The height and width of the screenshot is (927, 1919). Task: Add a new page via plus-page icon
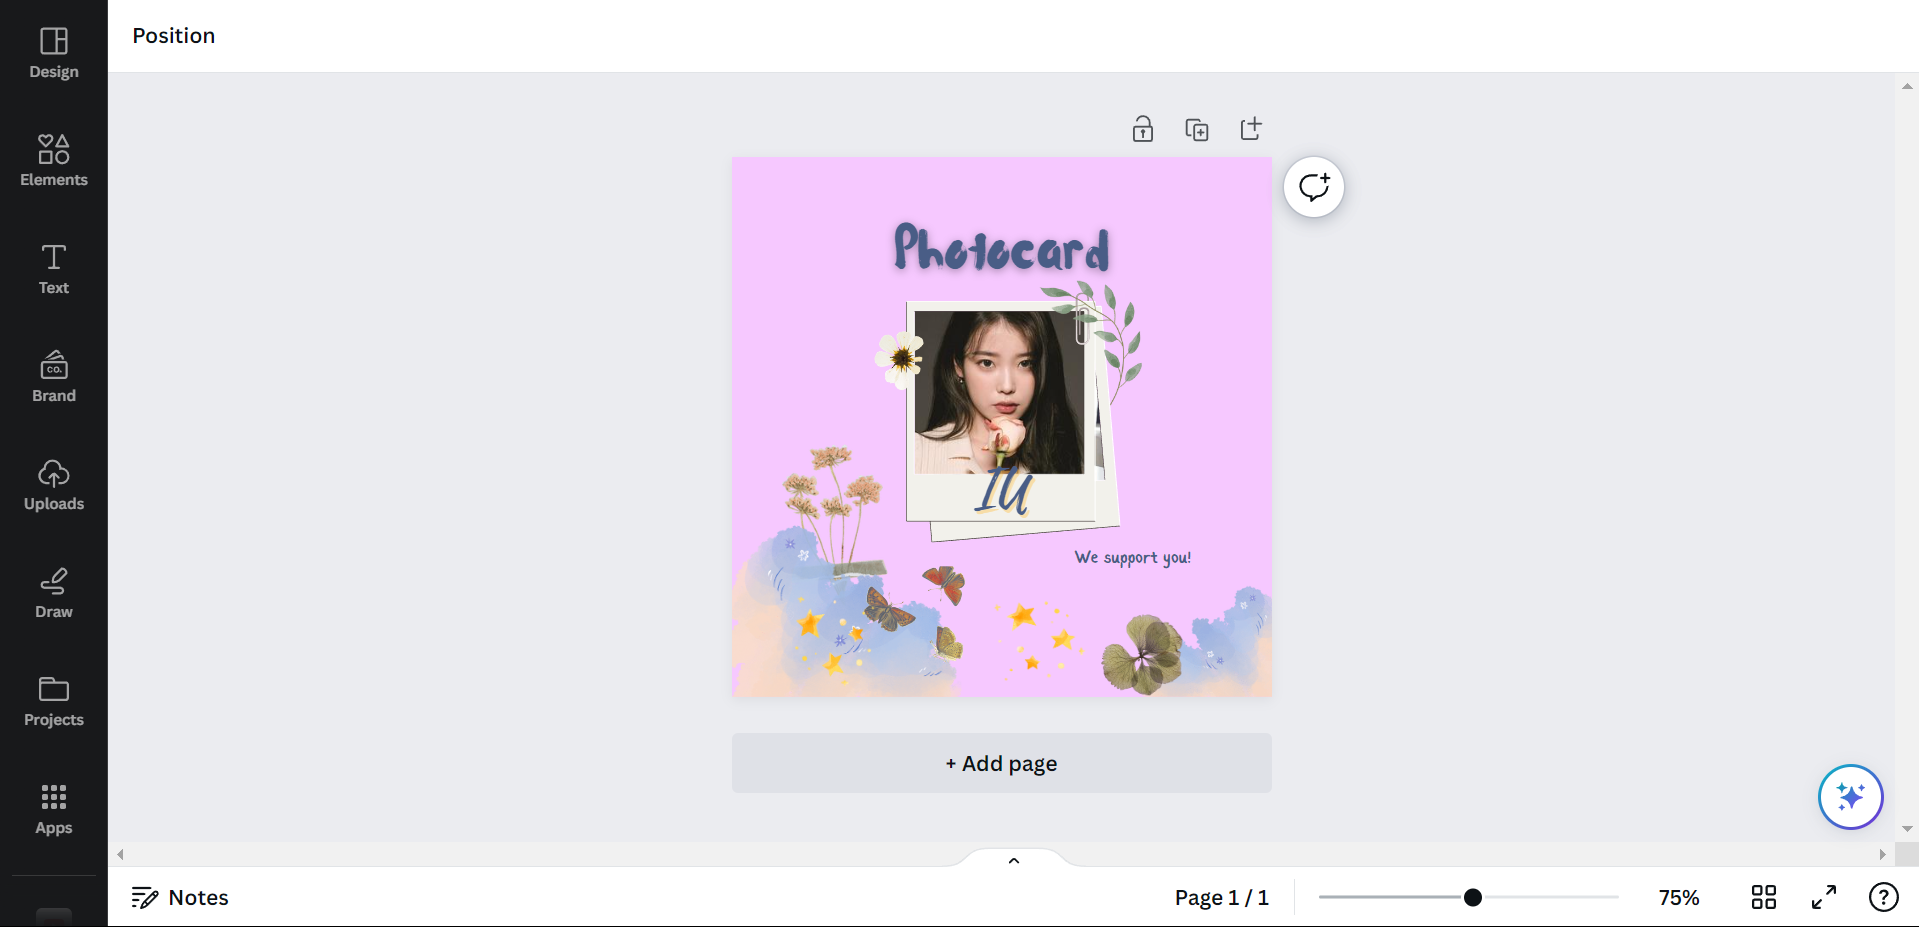pos(1251,129)
